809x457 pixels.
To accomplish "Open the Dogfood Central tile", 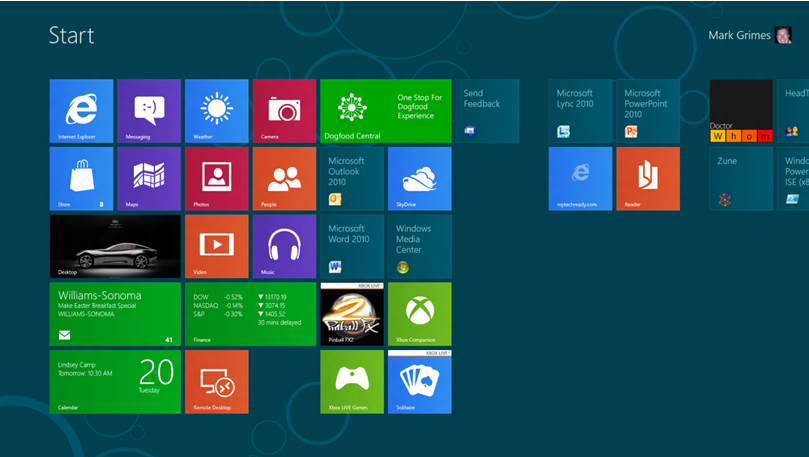I will tap(386, 111).
